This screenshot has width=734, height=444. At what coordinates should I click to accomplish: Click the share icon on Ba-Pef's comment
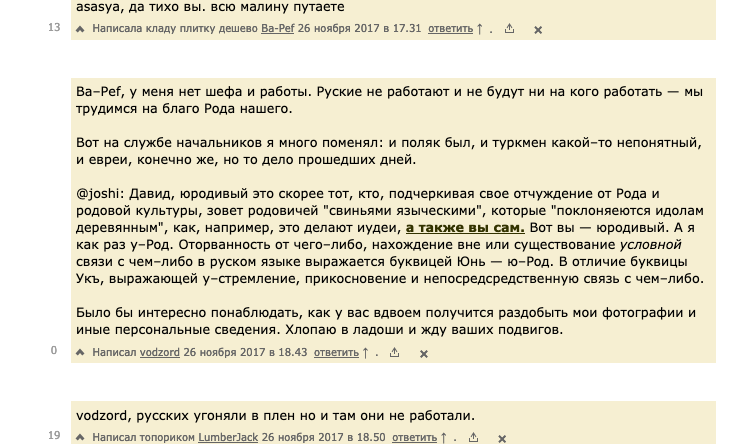[x=509, y=29]
